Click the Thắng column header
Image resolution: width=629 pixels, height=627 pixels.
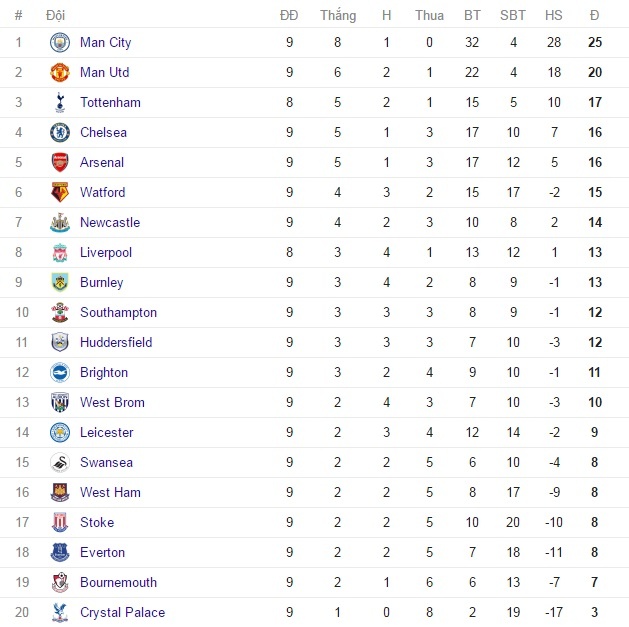pyautogui.click(x=338, y=15)
